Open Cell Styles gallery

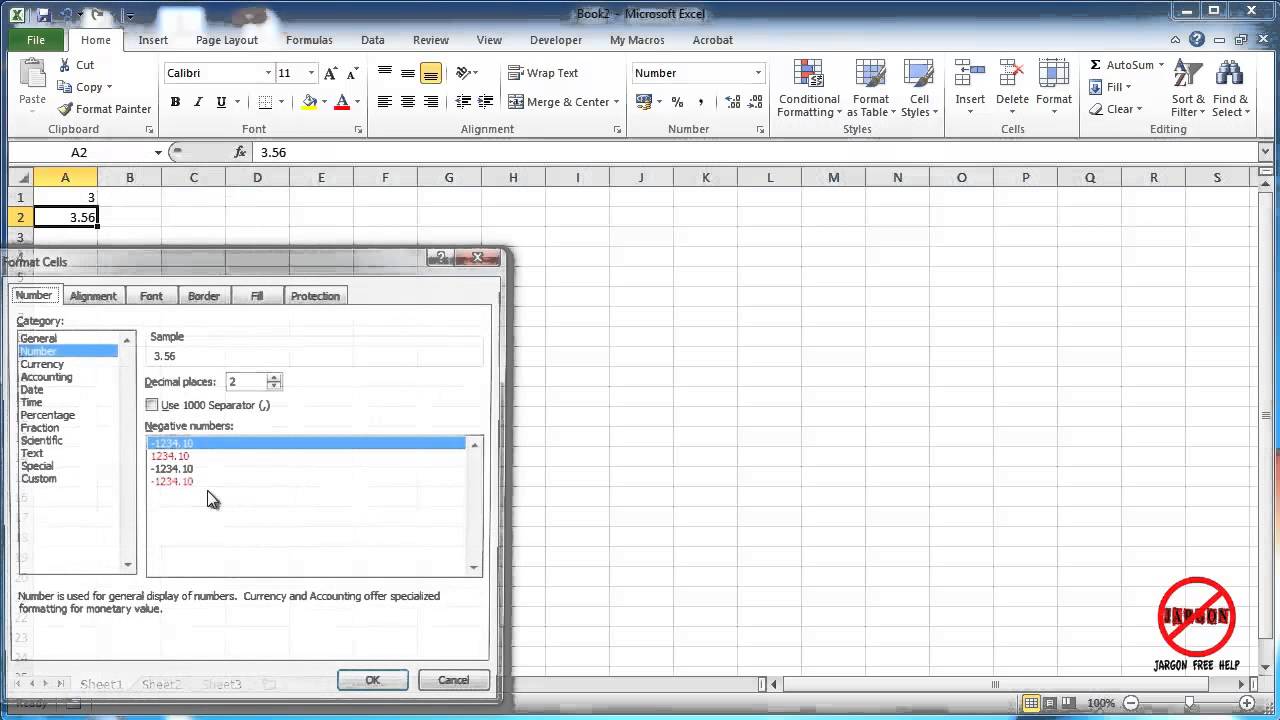pos(919,88)
